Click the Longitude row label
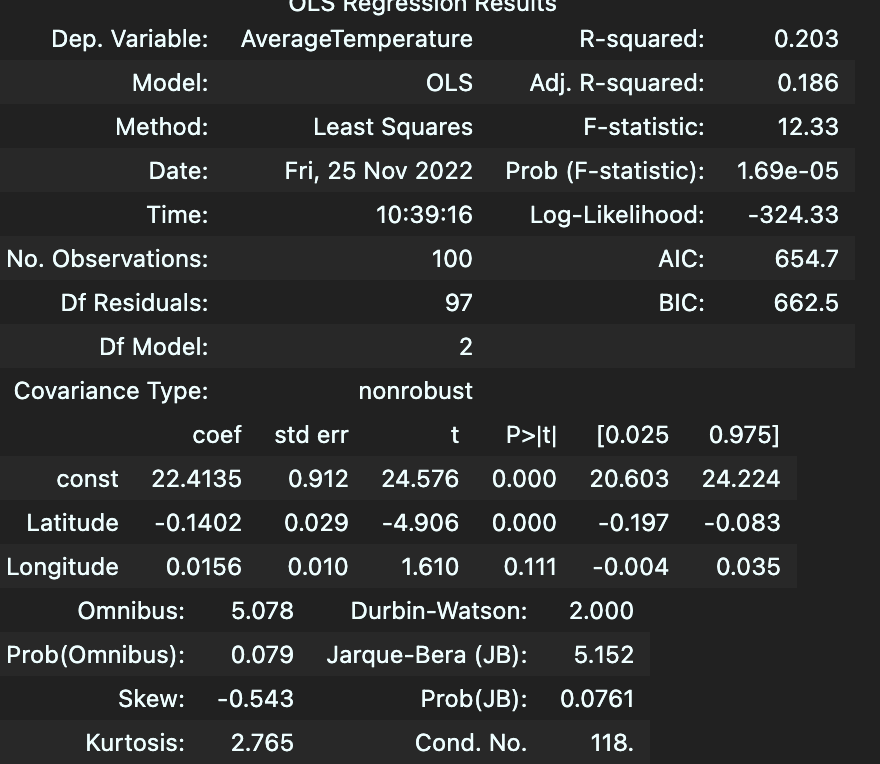Image resolution: width=880 pixels, height=764 pixels. 62,567
